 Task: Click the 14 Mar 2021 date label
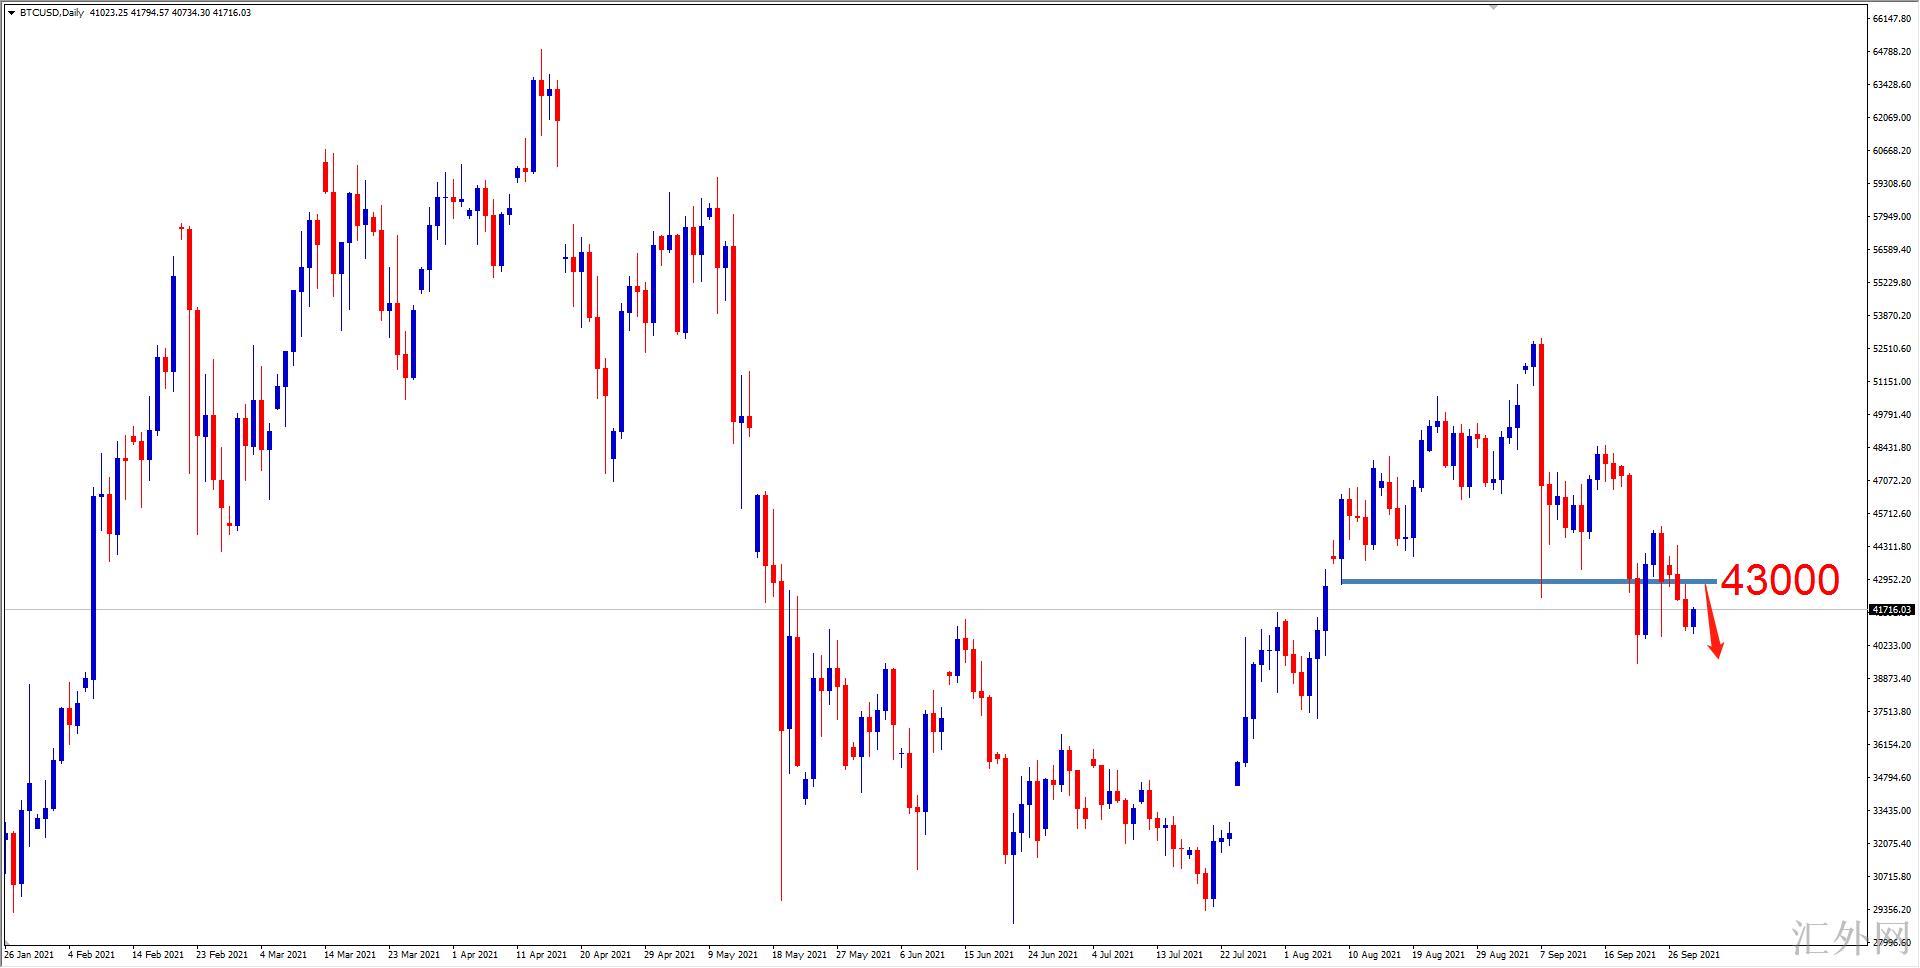pos(350,955)
